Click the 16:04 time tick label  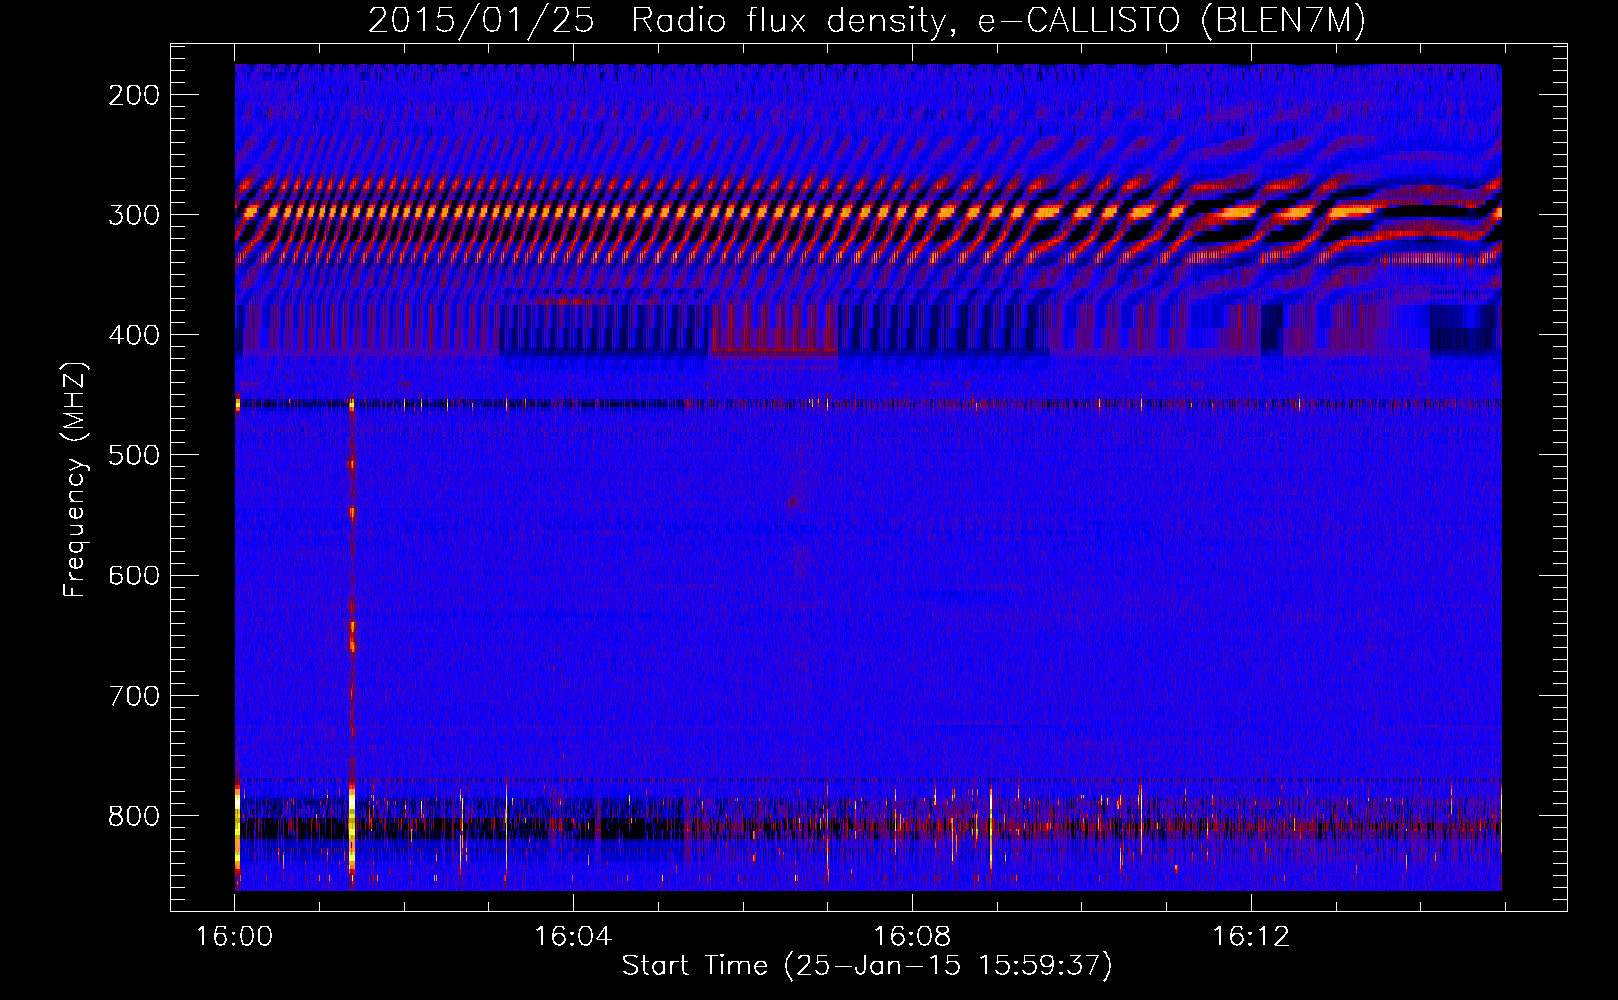point(573,936)
